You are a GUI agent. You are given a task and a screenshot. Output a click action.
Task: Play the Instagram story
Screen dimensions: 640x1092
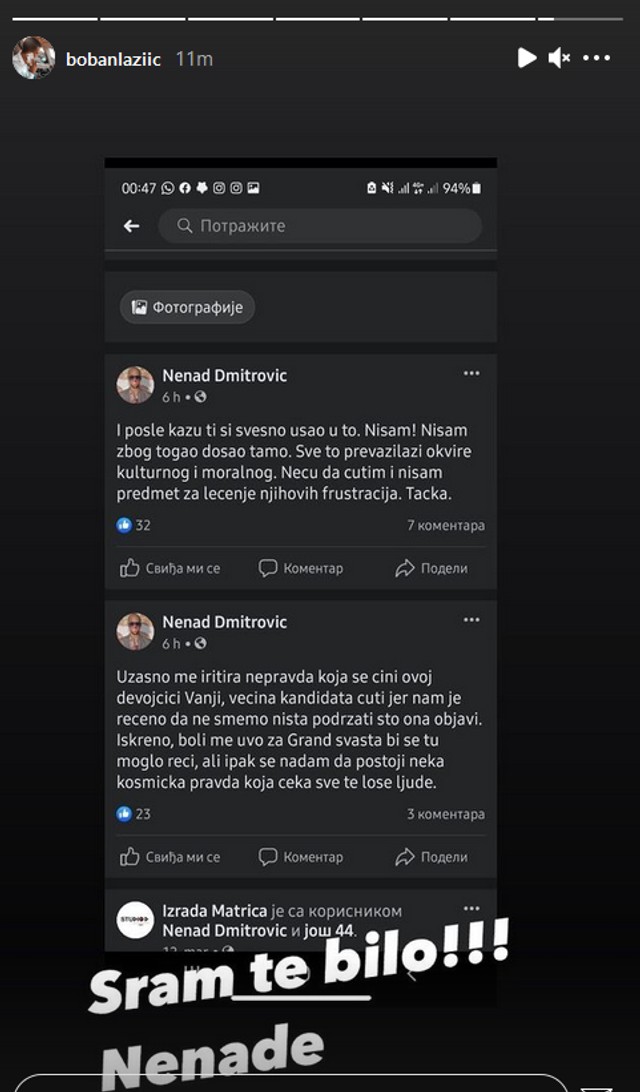[x=527, y=58]
